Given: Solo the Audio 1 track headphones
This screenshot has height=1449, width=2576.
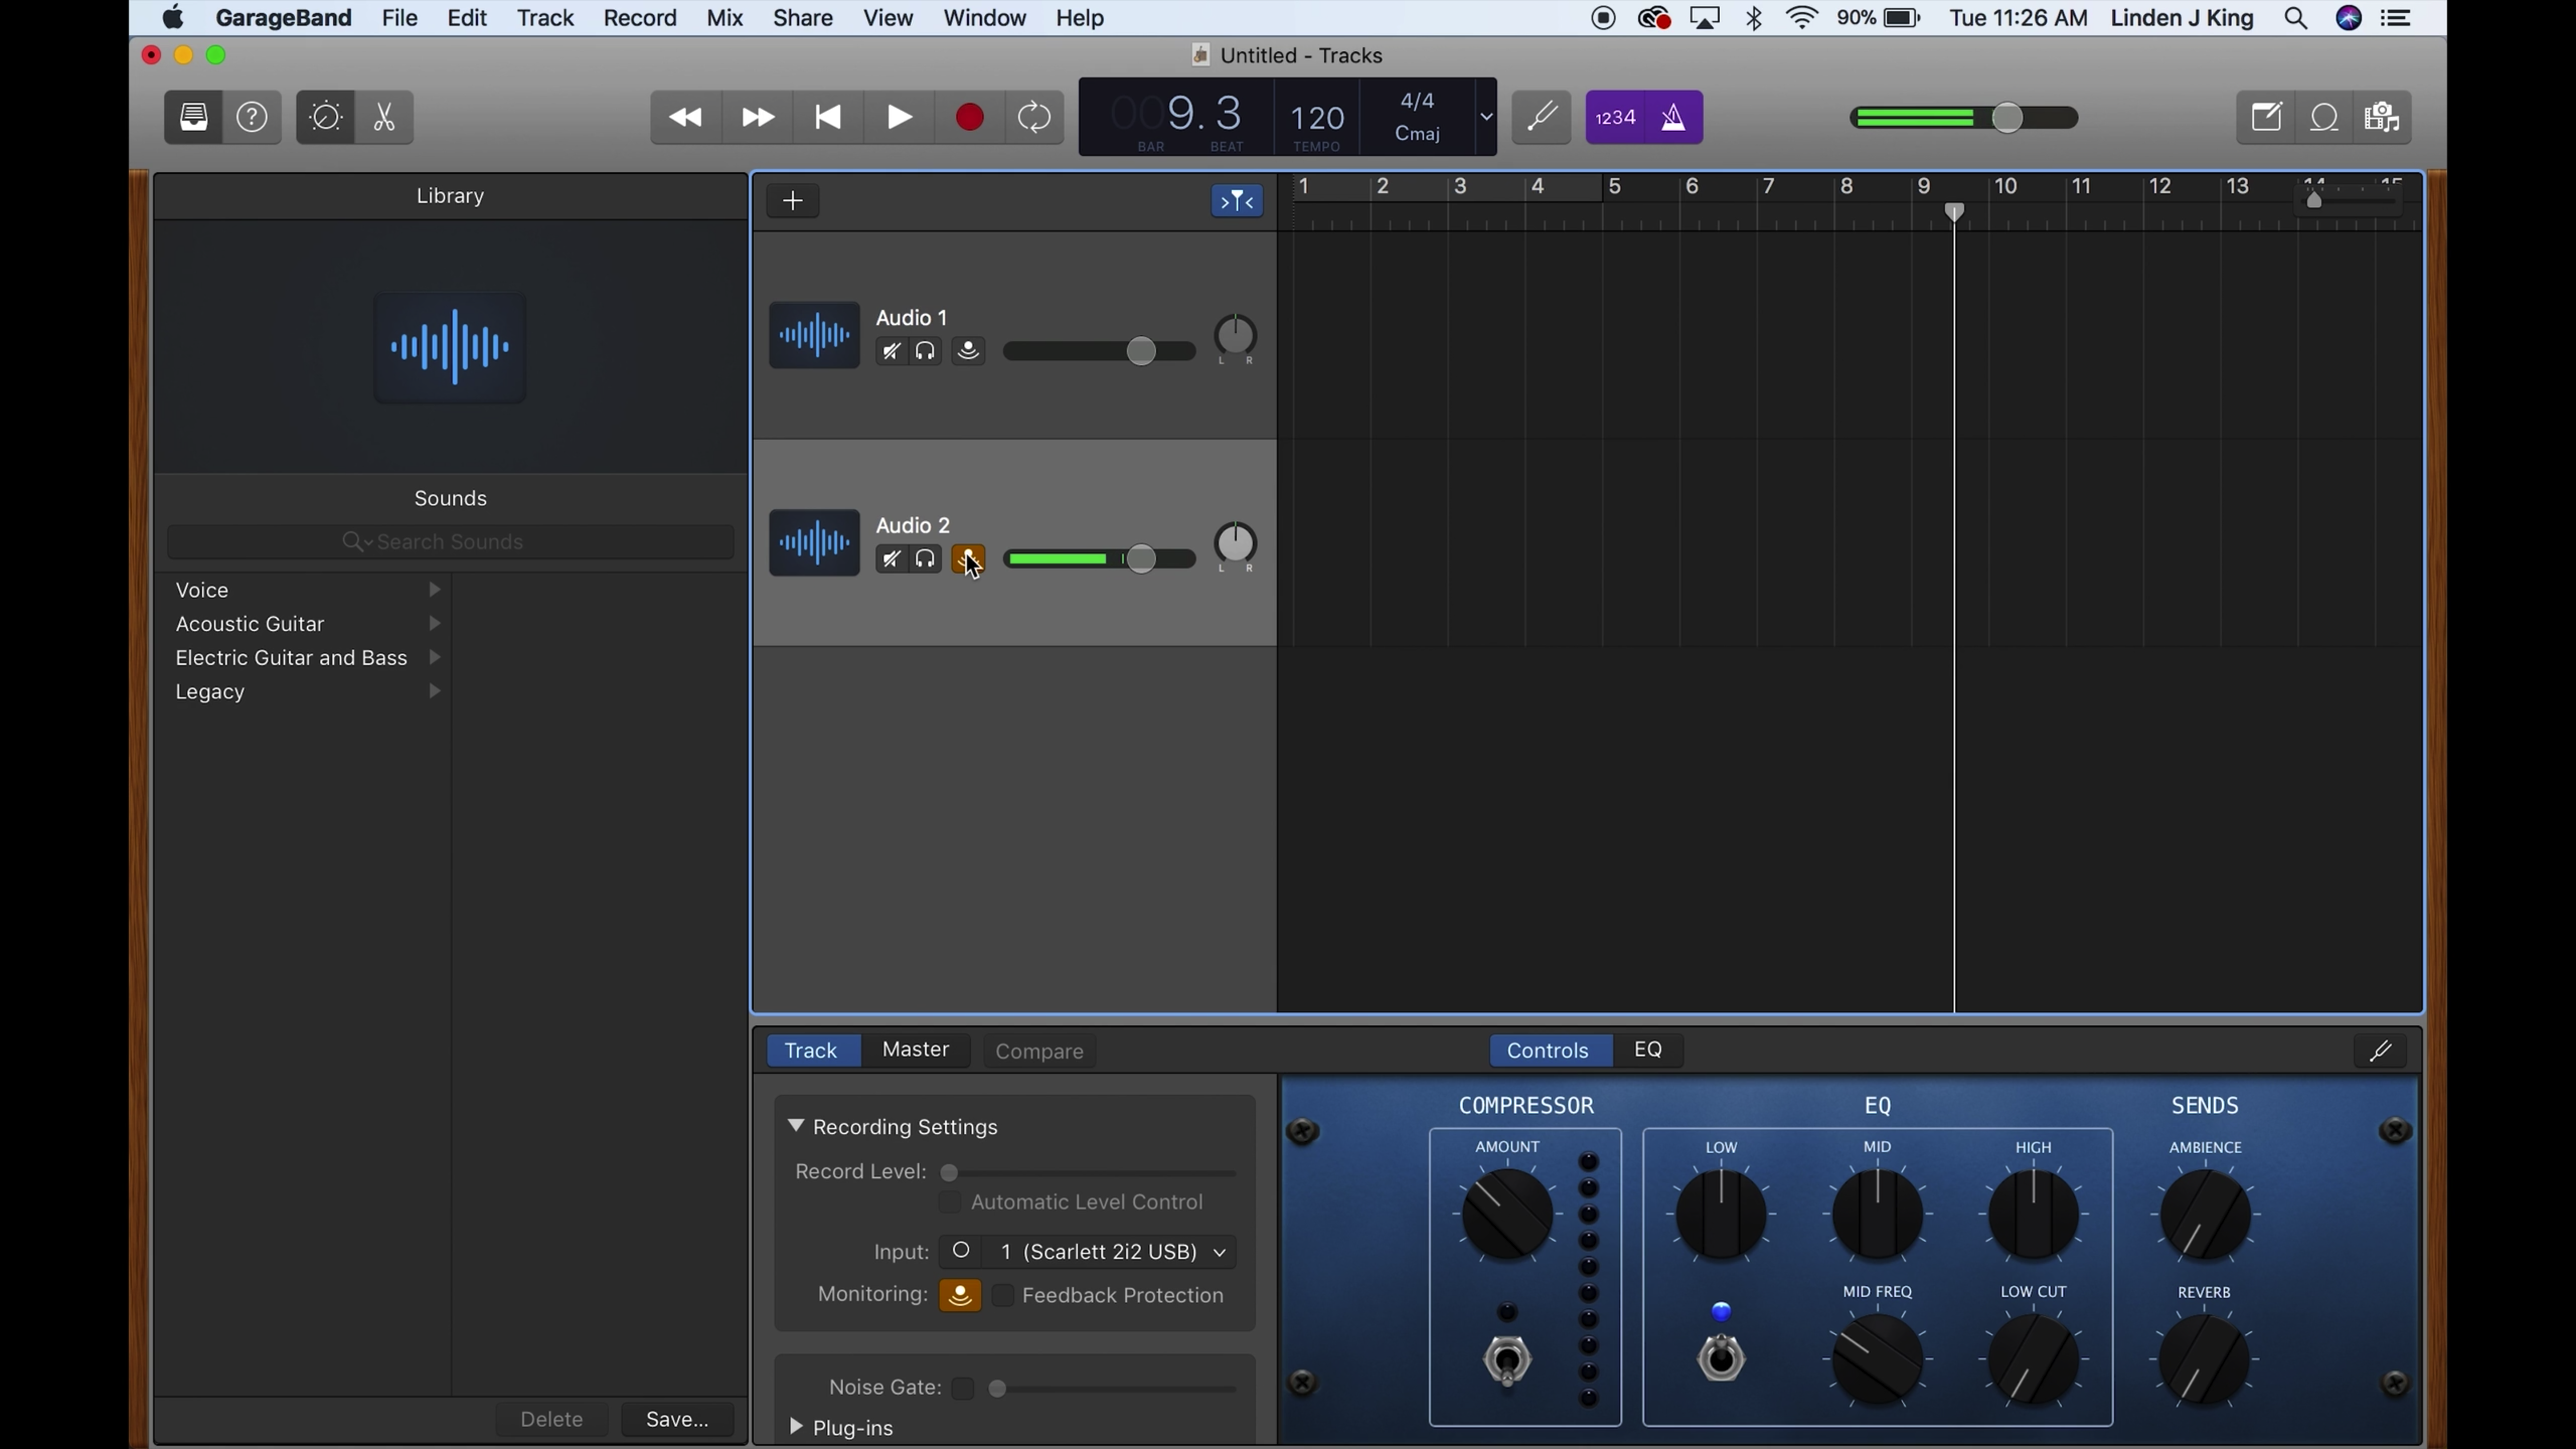Looking at the screenshot, I should click(926, 352).
